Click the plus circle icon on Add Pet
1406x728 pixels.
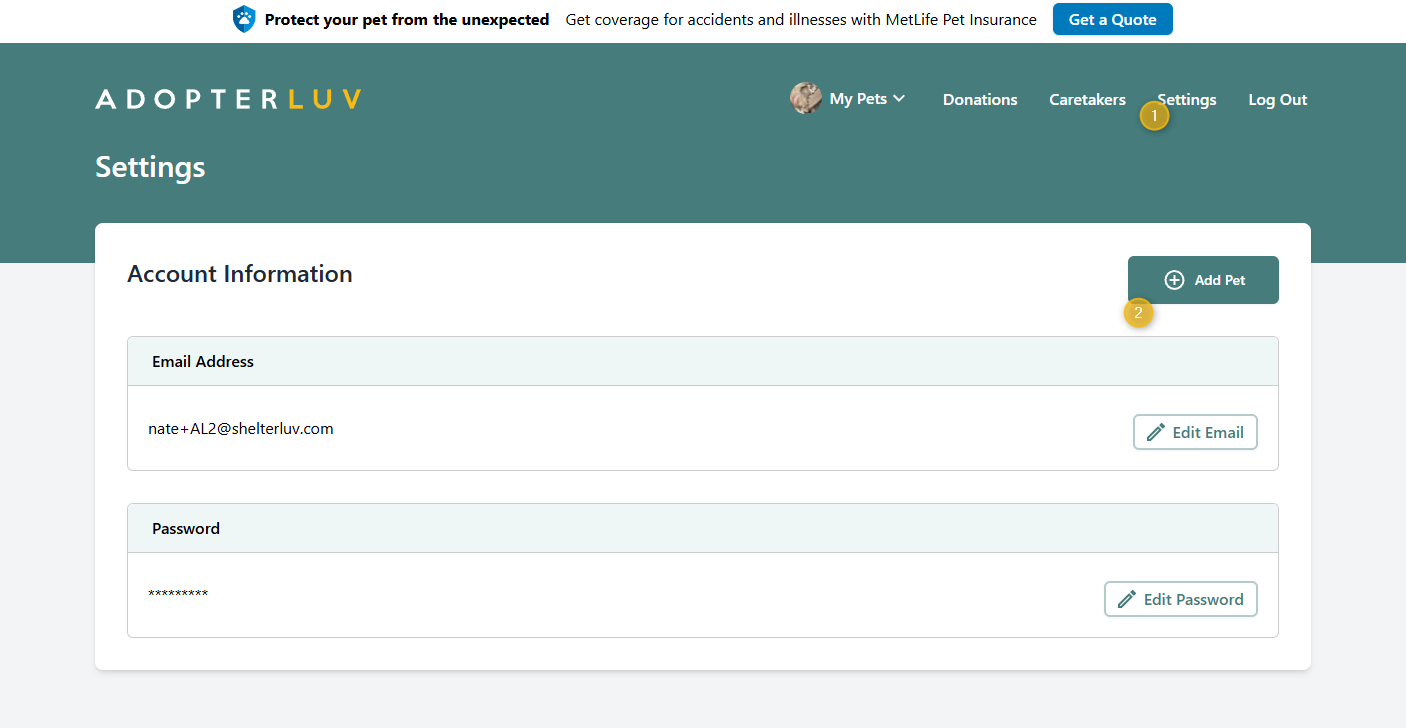1174,280
